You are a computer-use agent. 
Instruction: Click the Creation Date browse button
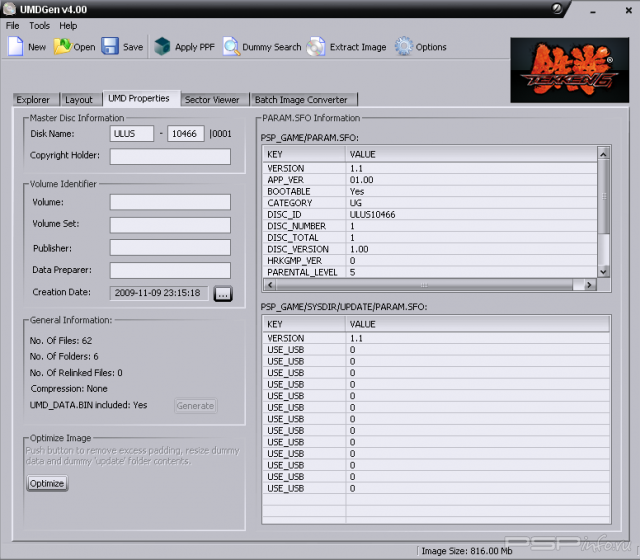point(223,293)
